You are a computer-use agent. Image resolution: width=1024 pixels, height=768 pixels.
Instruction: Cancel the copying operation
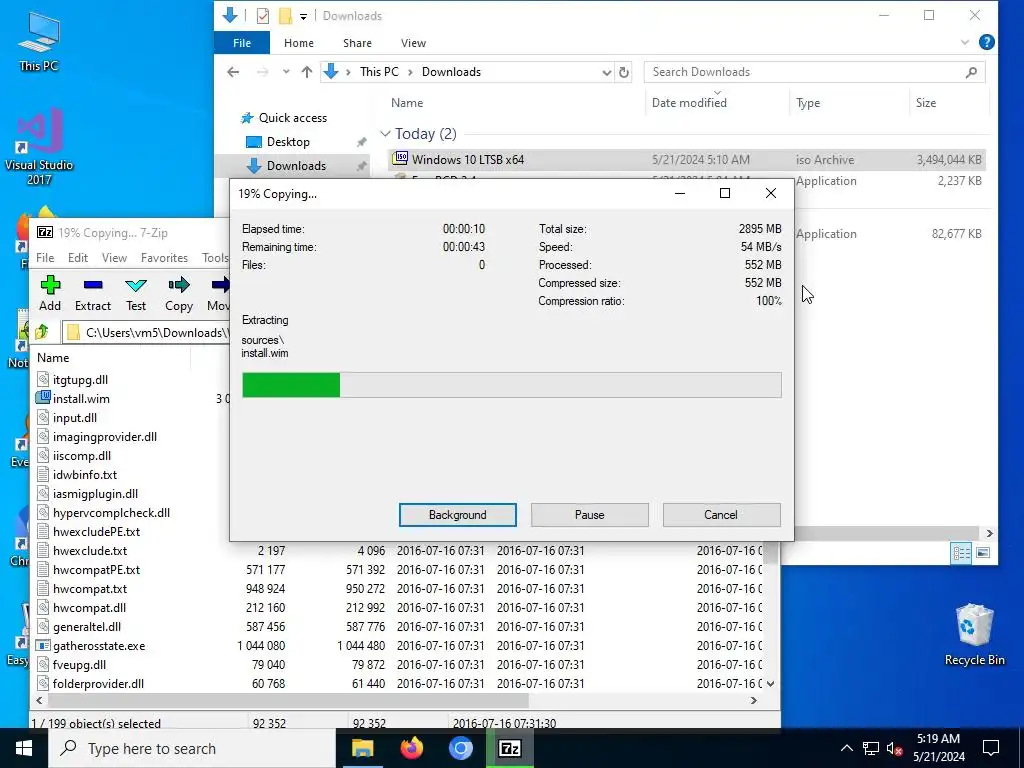coord(721,515)
